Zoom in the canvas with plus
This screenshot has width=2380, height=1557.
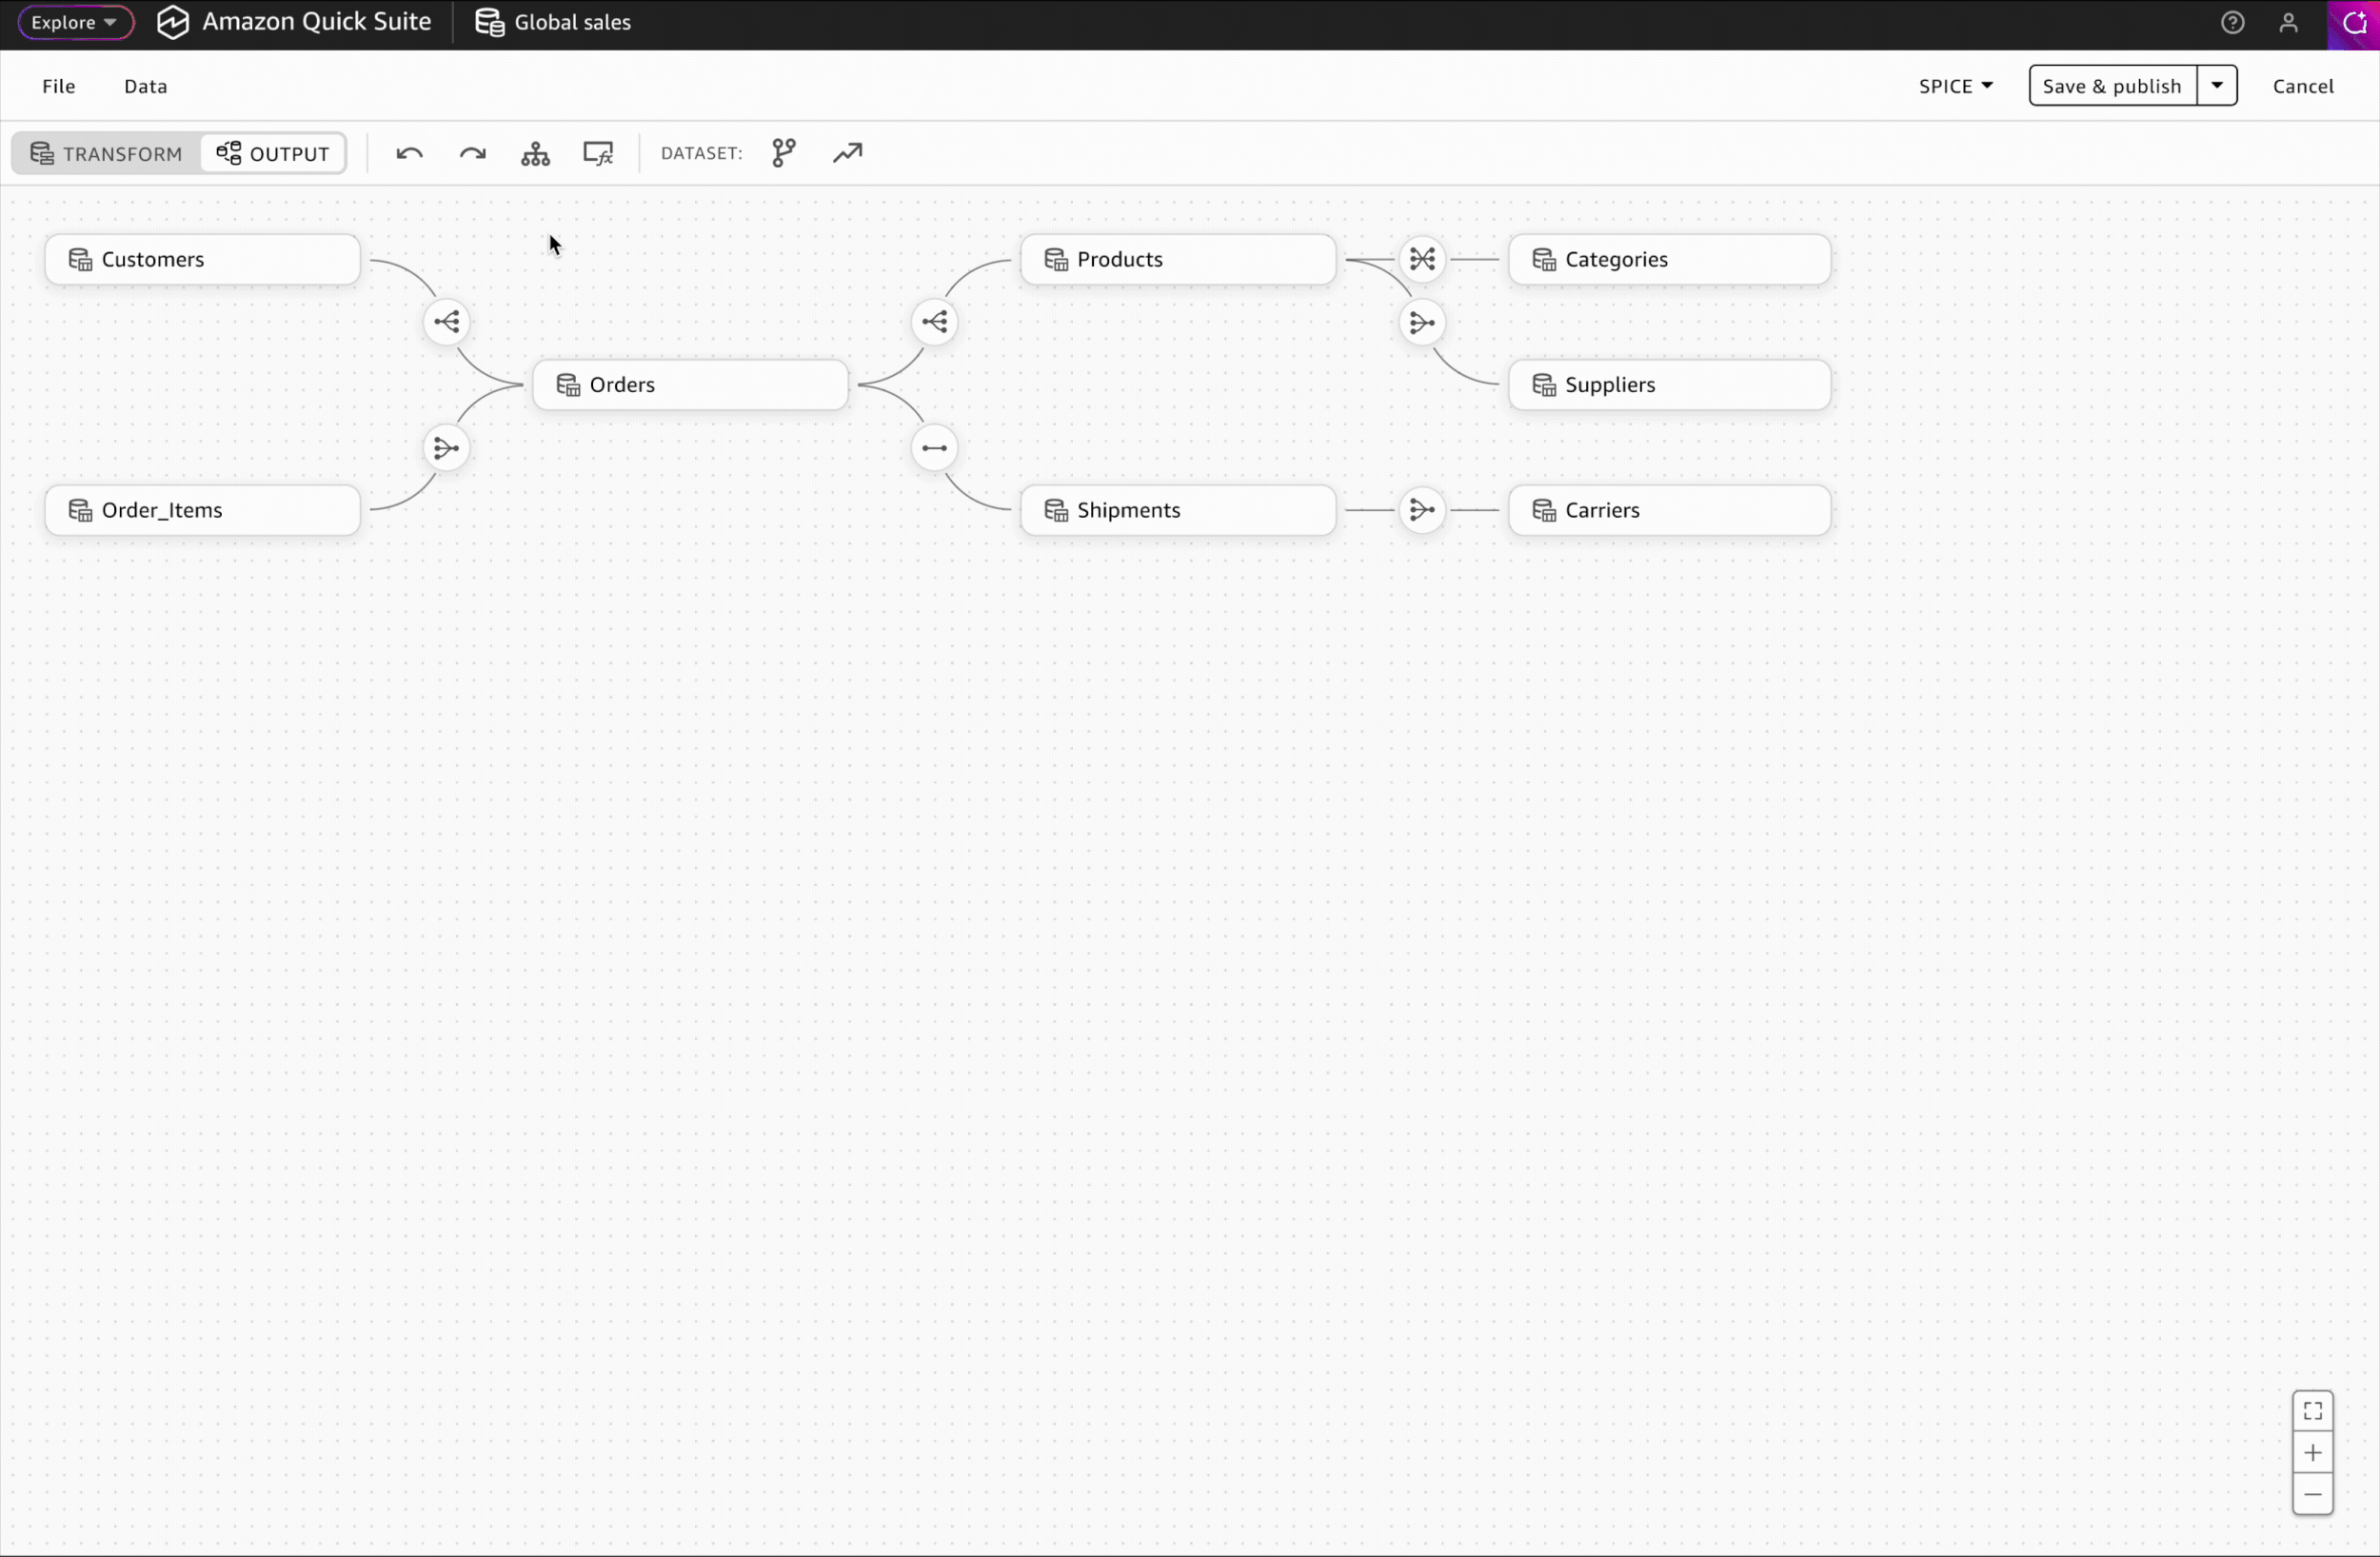coord(2312,1453)
